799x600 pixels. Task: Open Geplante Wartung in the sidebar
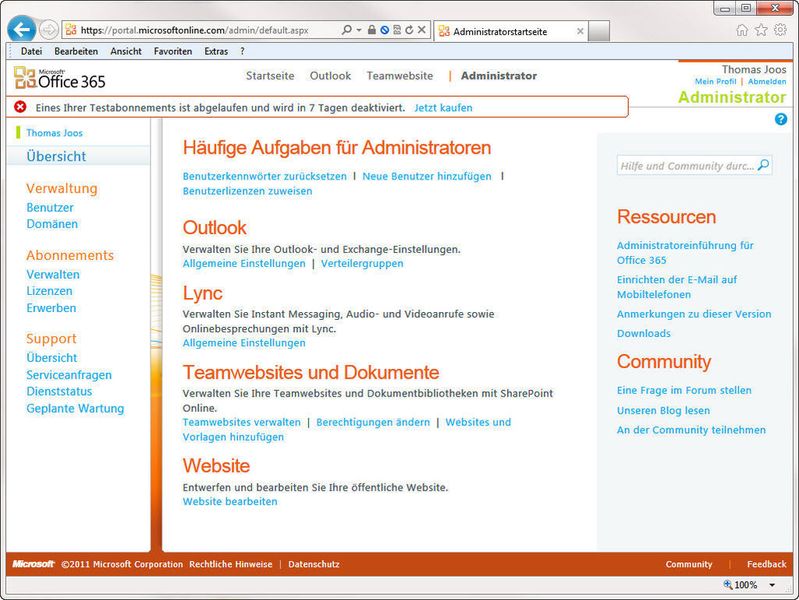[75, 408]
